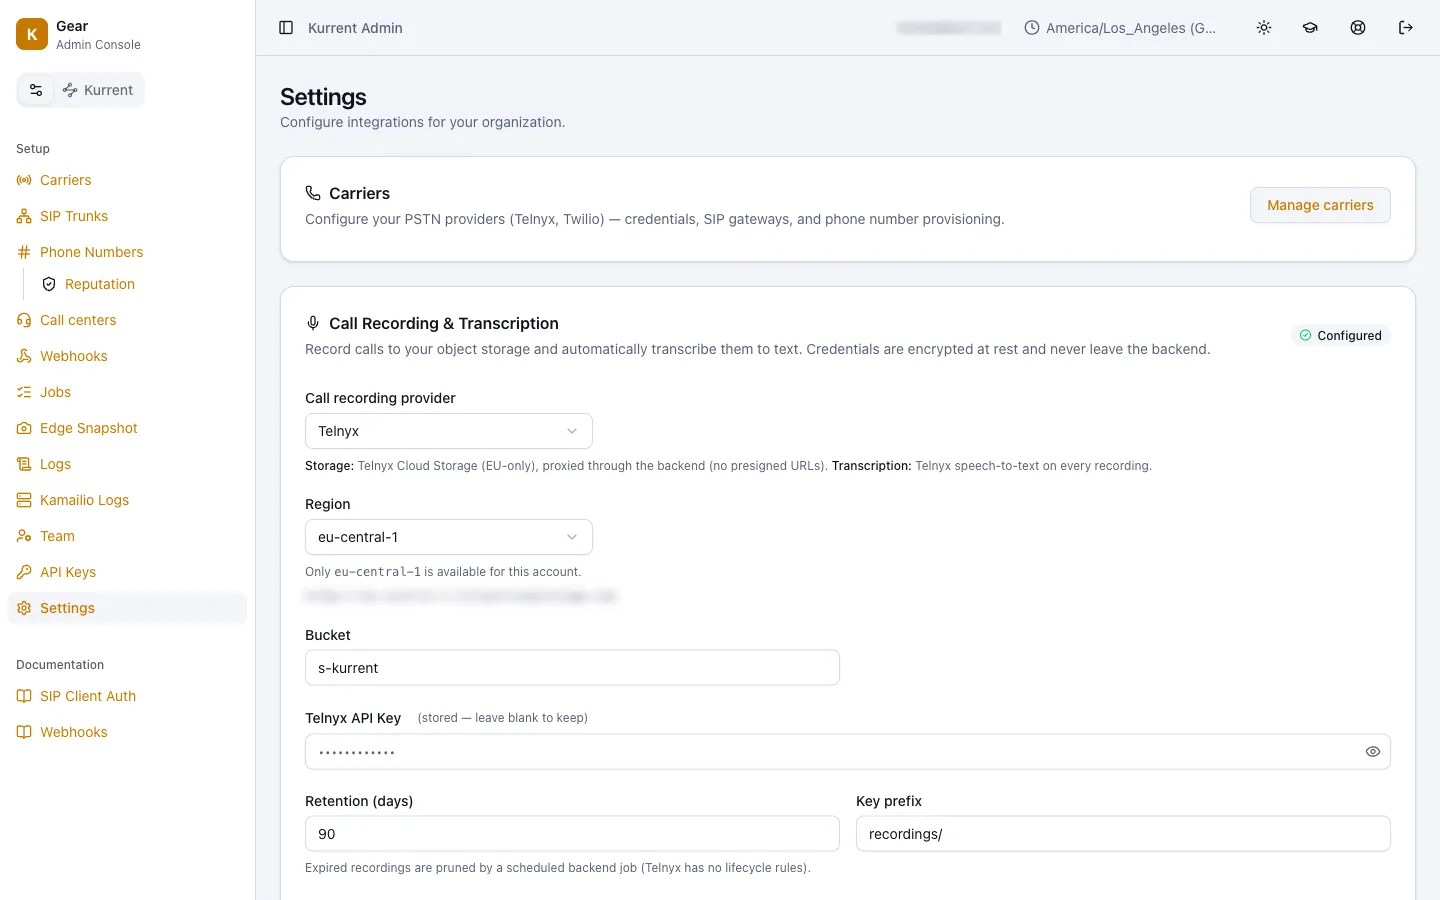Click the Kamailio Logs server icon

tap(24, 500)
